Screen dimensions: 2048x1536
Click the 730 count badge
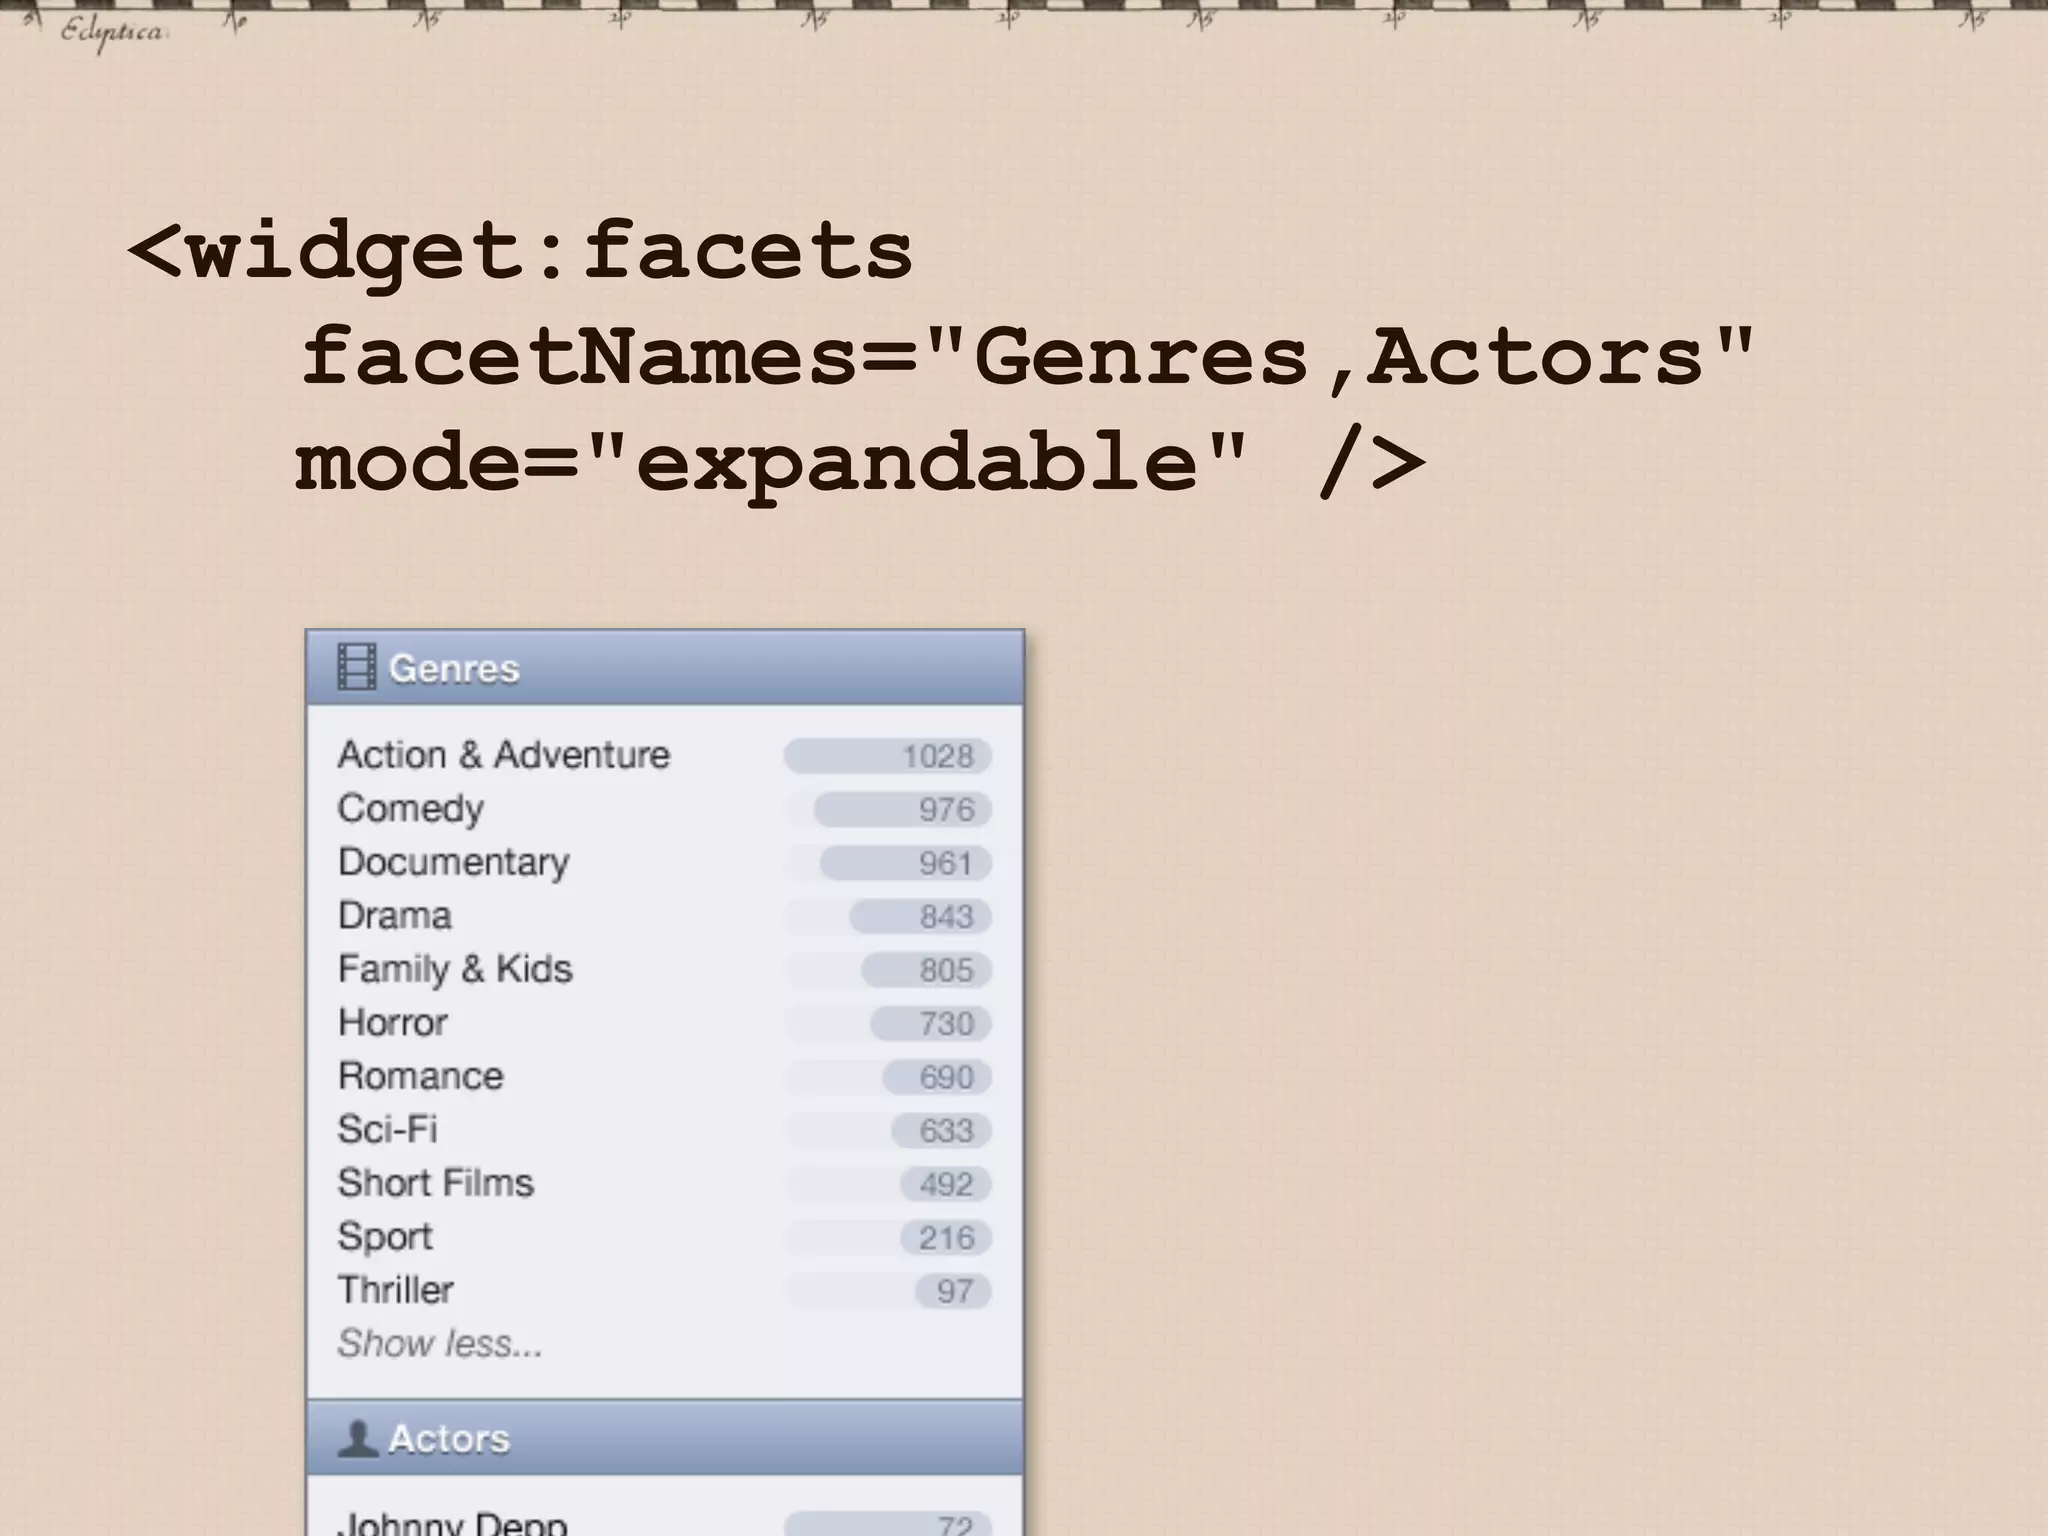click(931, 1023)
